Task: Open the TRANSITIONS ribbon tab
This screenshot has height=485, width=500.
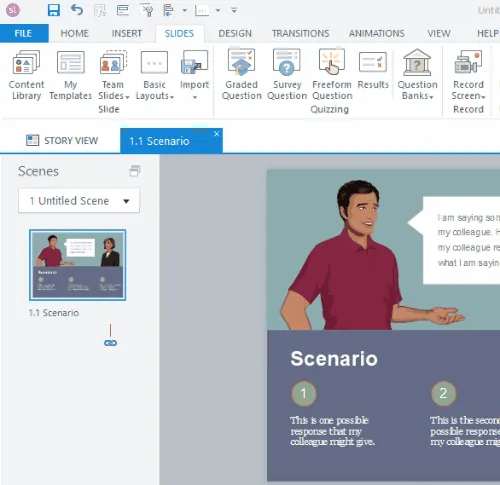Action: click(x=300, y=33)
